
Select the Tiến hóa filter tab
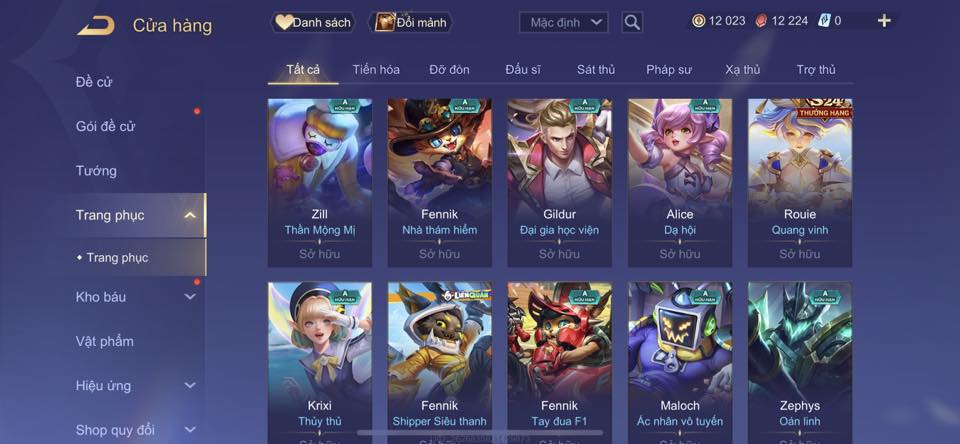(376, 70)
